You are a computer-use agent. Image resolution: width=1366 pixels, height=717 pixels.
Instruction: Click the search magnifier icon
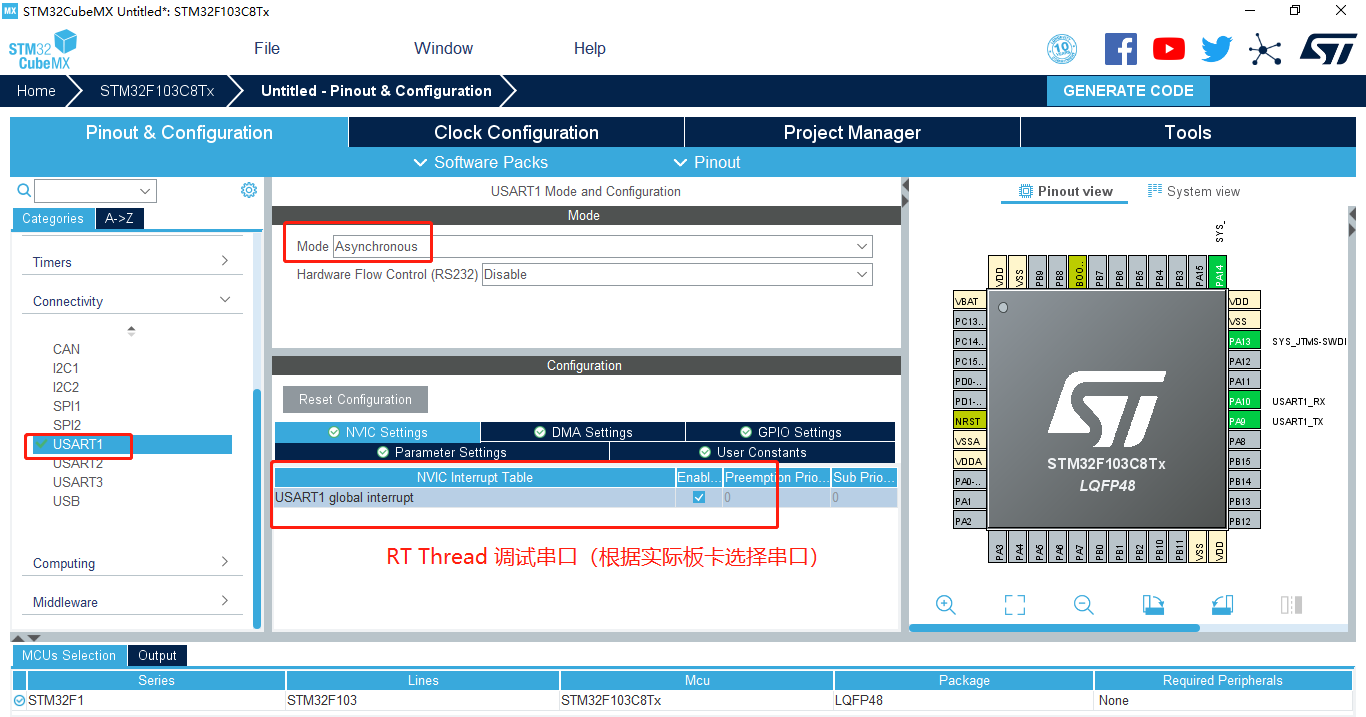point(25,190)
